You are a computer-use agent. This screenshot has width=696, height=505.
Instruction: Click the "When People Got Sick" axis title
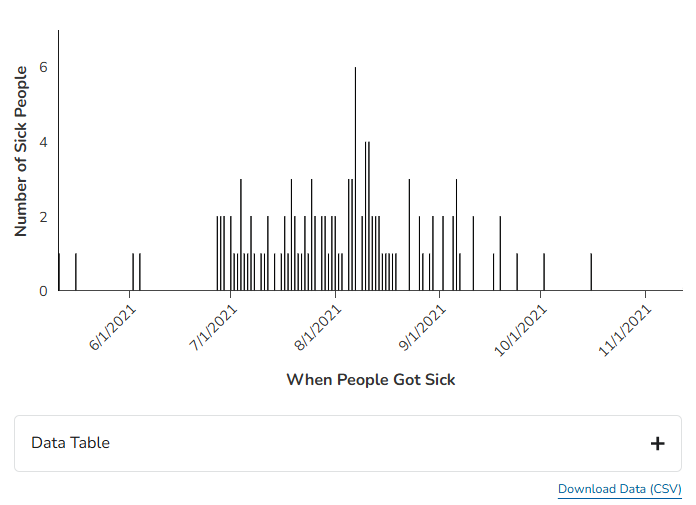tap(371, 379)
